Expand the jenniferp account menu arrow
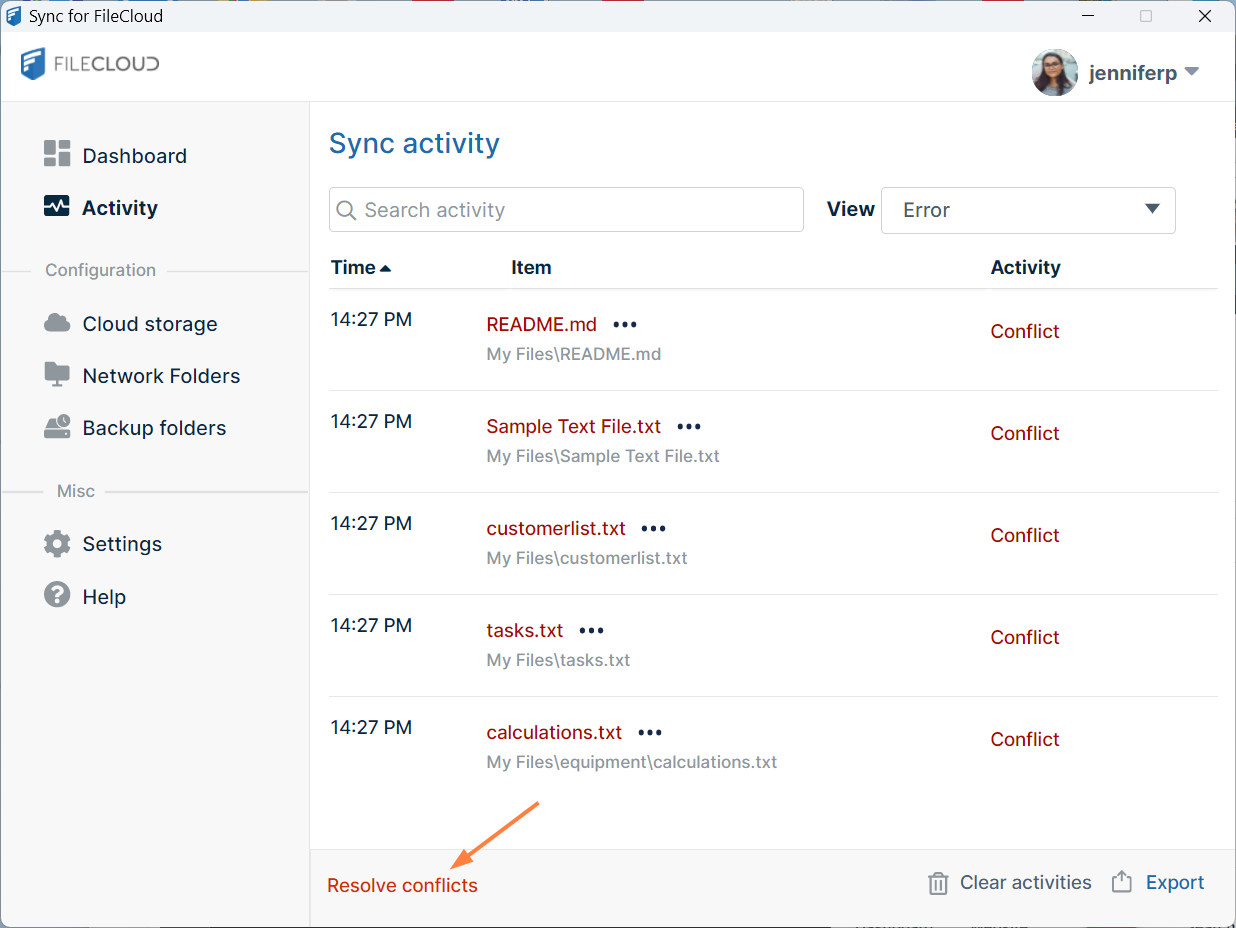 click(1191, 72)
